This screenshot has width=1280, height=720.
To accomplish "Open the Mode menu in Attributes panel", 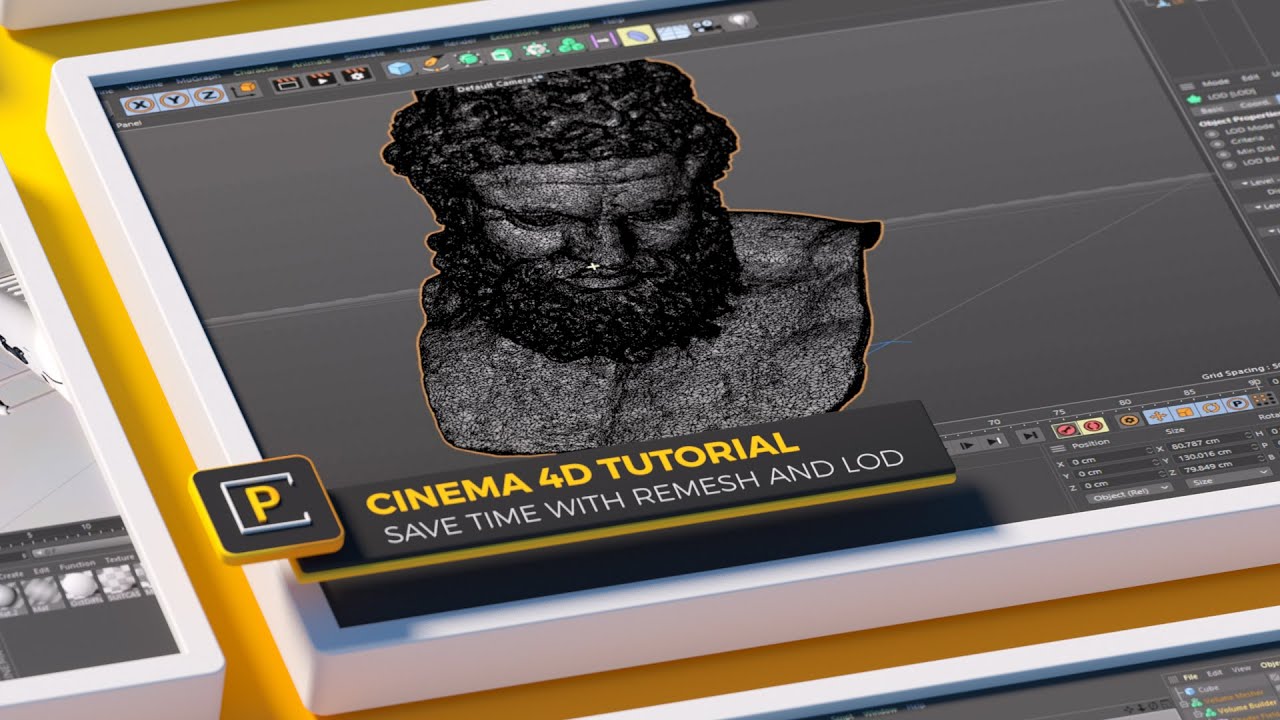I will point(1215,82).
